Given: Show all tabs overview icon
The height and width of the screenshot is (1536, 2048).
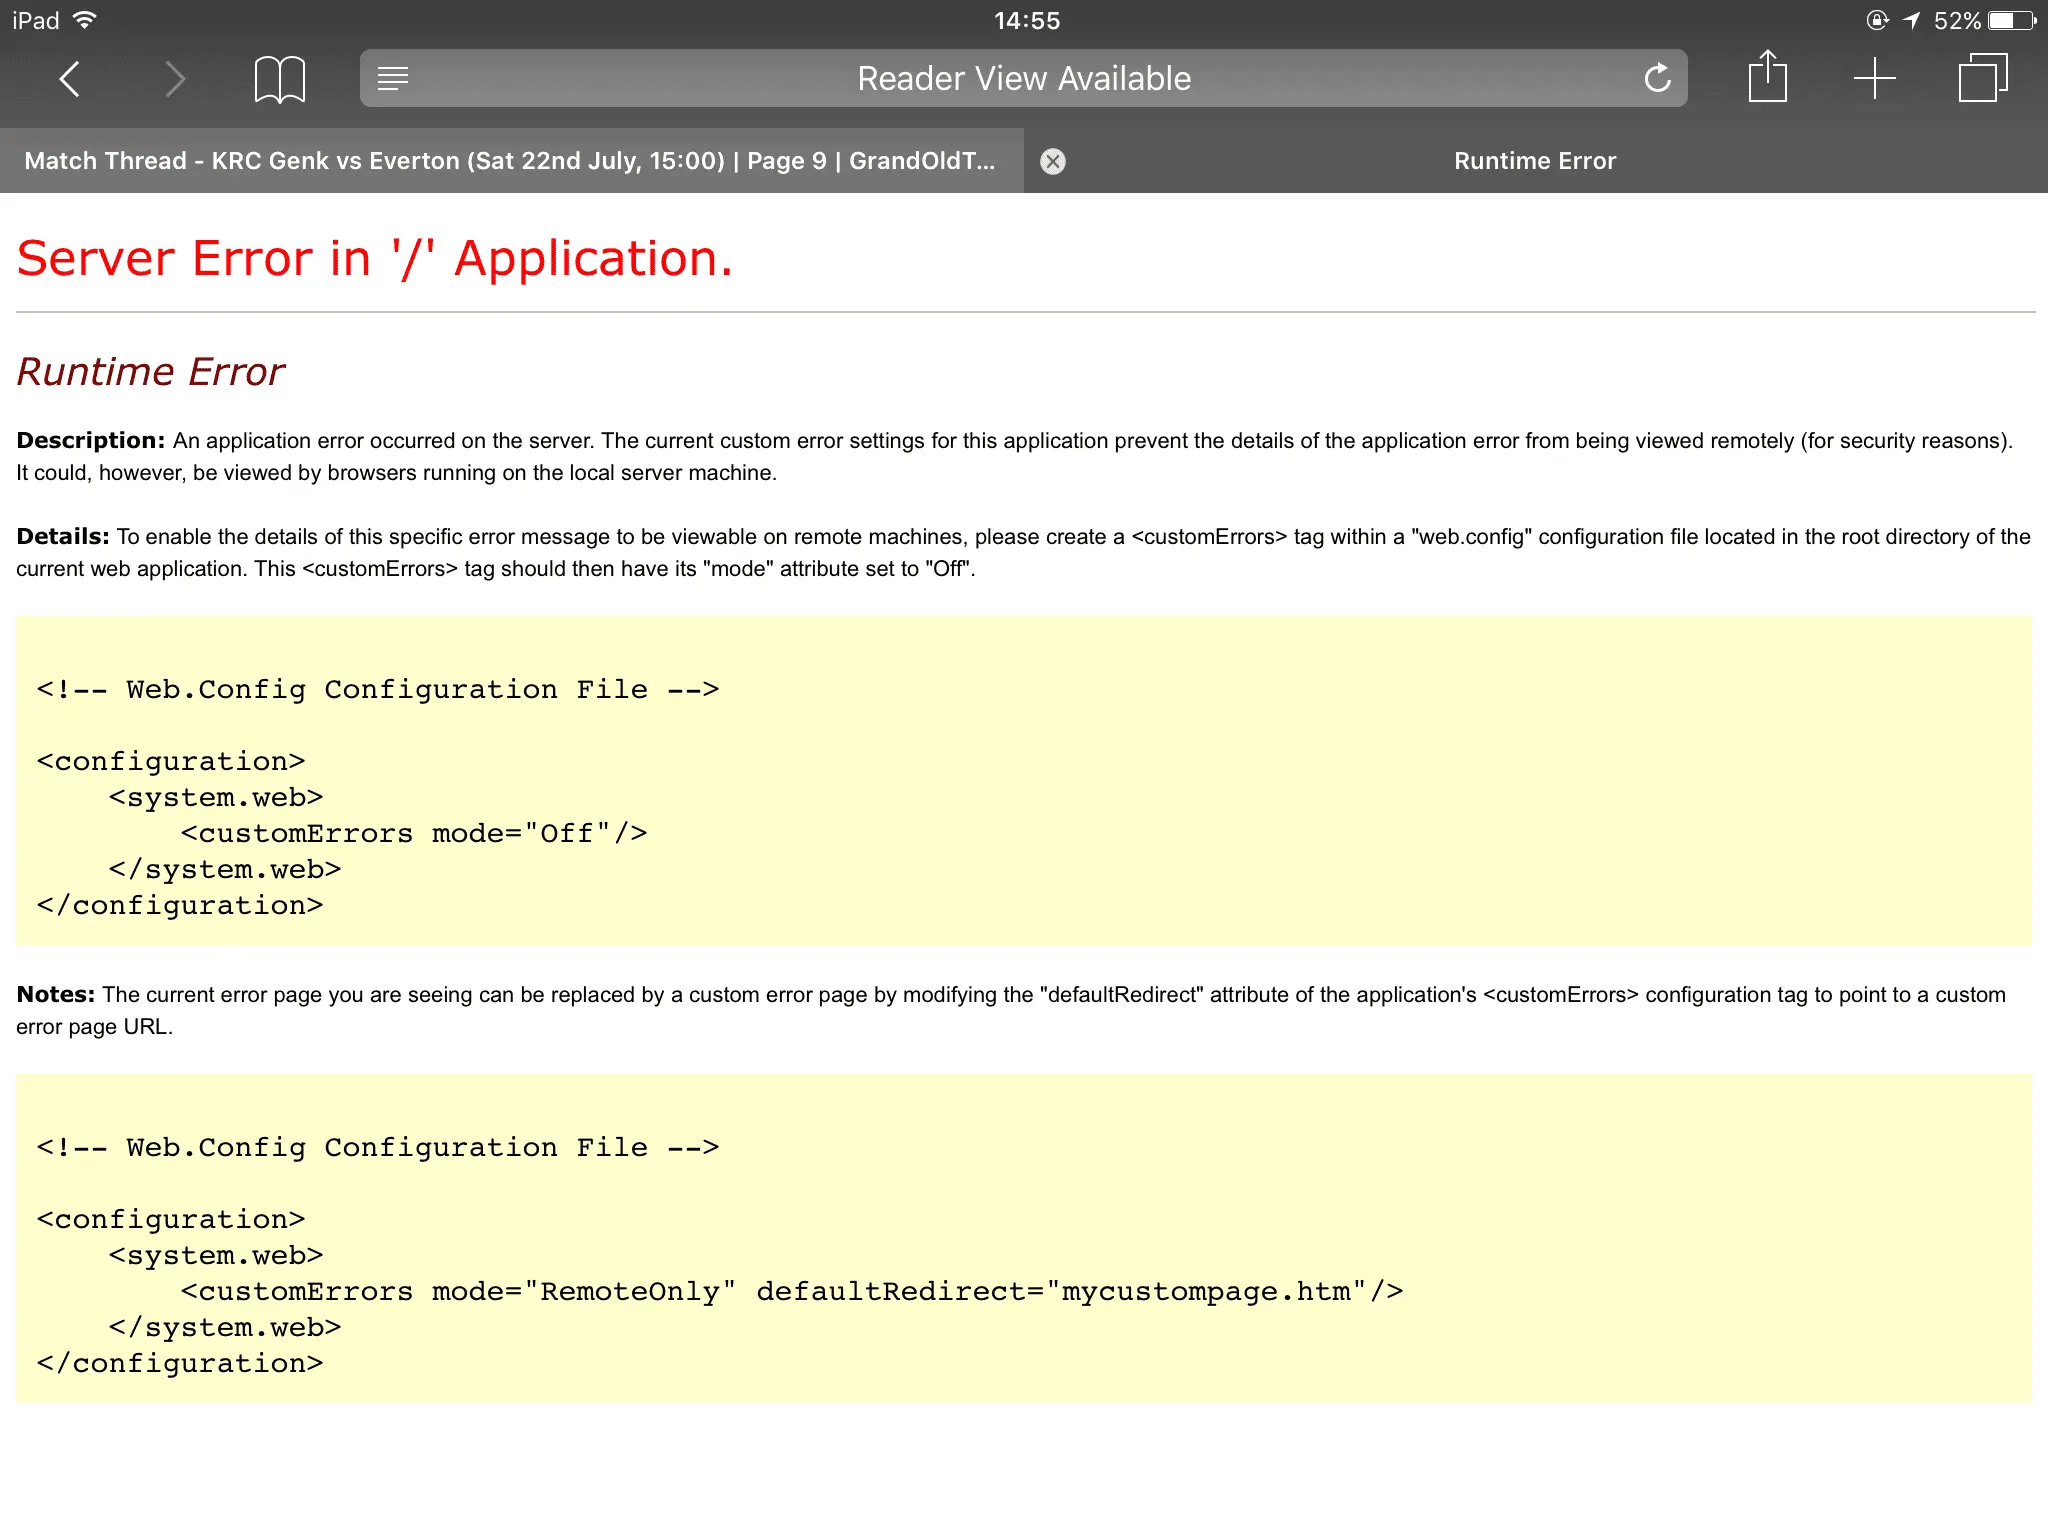Looking at the screenshot, I should (x=1983, y=78).
